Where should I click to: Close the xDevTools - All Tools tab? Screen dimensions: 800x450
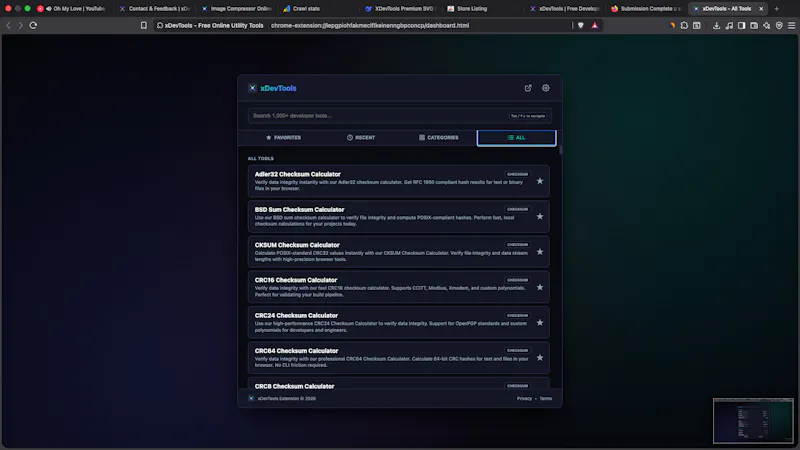click(x=761, y=9)
